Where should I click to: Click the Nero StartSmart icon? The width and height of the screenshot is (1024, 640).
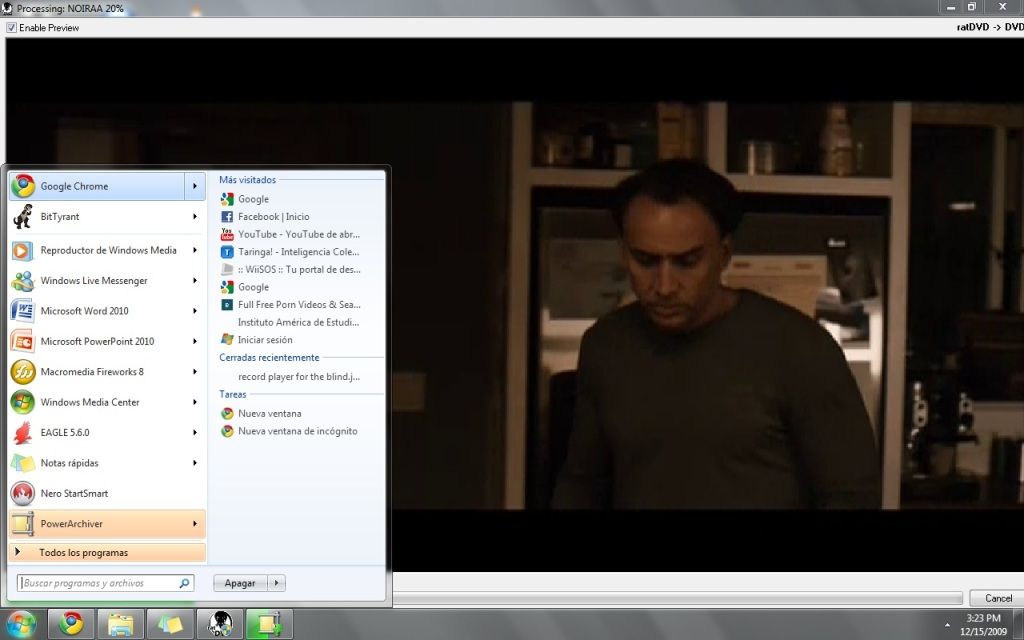pyautogui.click(x=22, y=494)
